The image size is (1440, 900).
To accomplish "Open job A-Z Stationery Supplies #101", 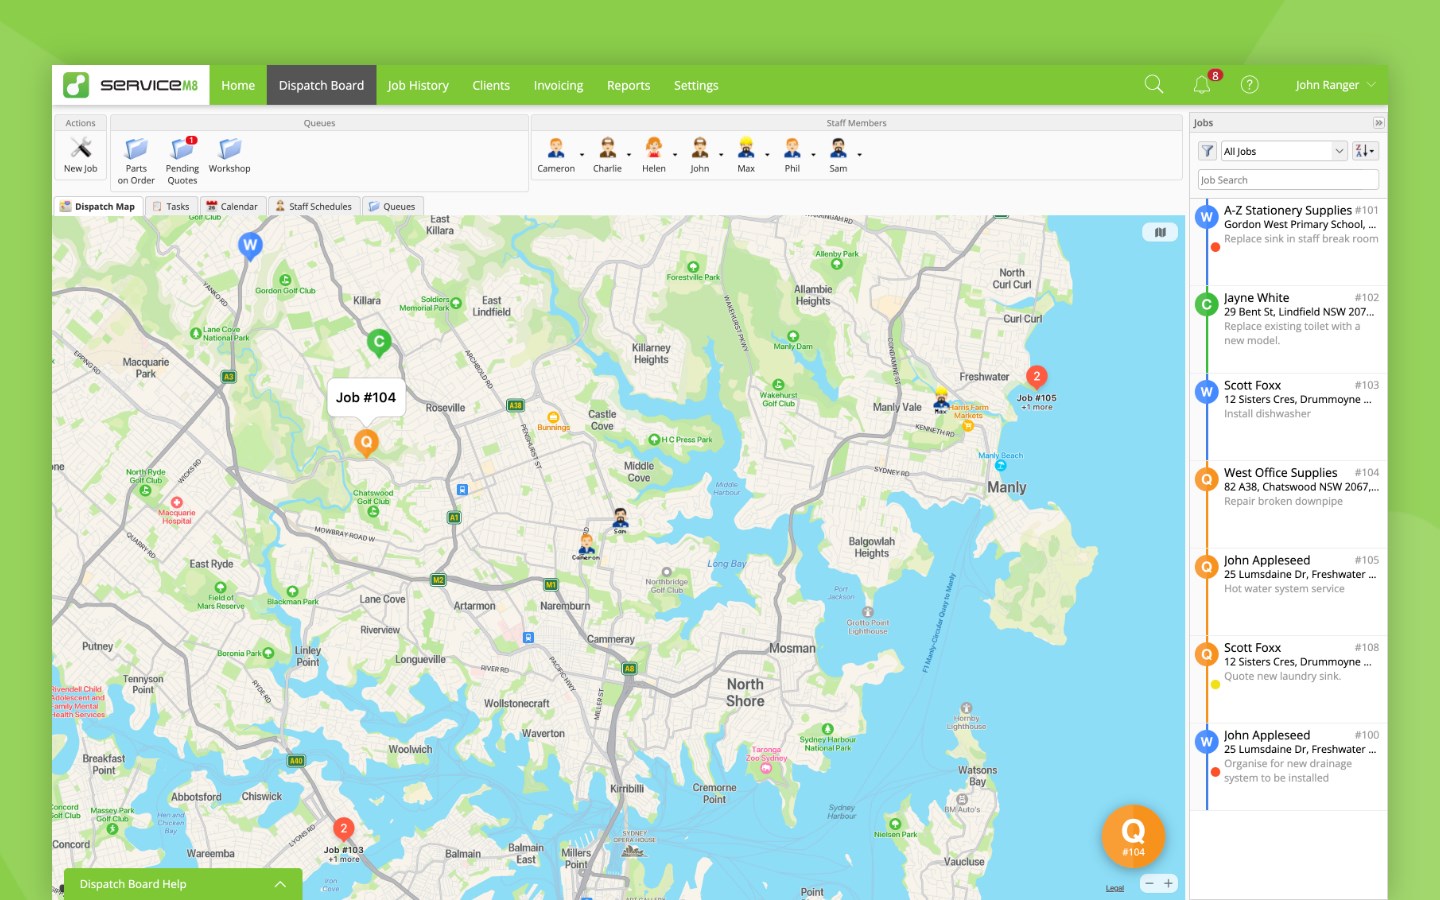I will pyautogui.click(x=1288, y=240).
